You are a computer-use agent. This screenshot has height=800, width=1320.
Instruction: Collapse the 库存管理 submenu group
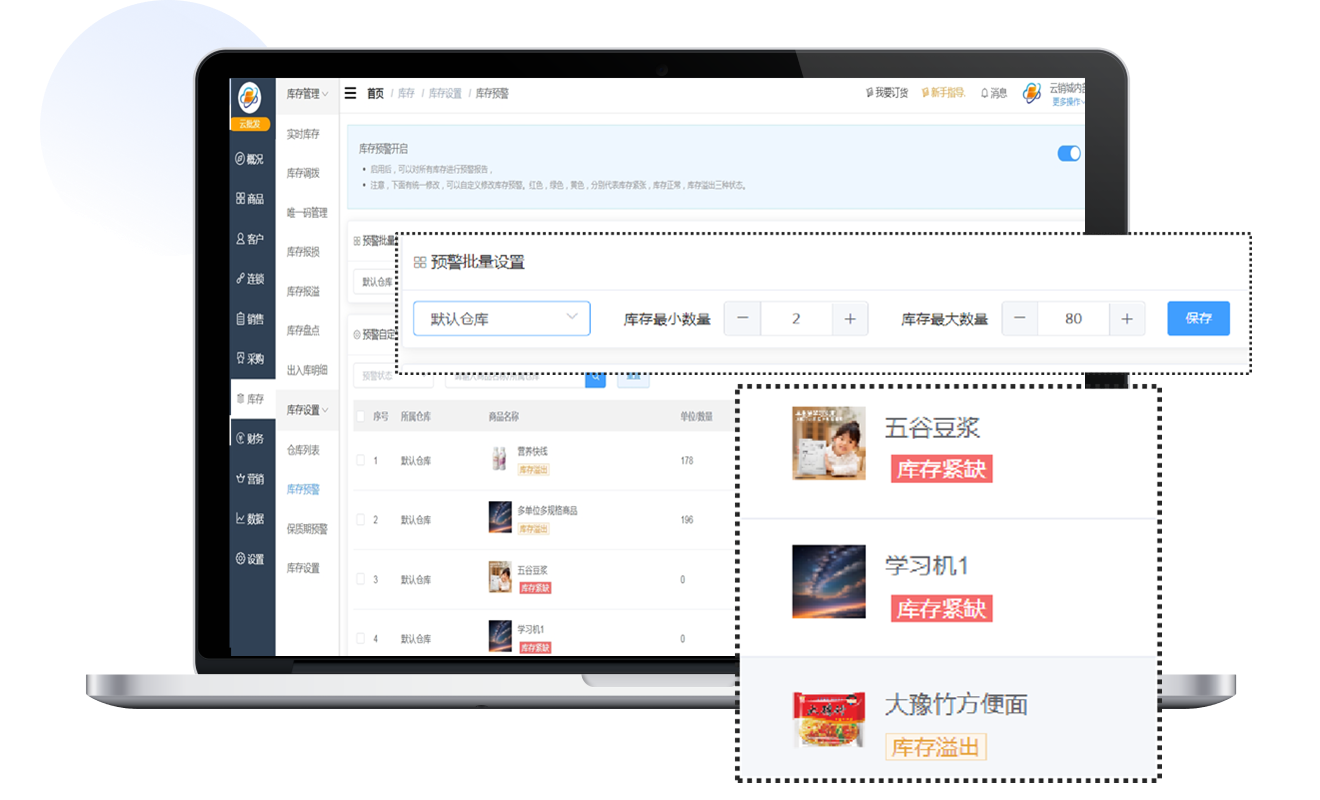click(306, 94)
